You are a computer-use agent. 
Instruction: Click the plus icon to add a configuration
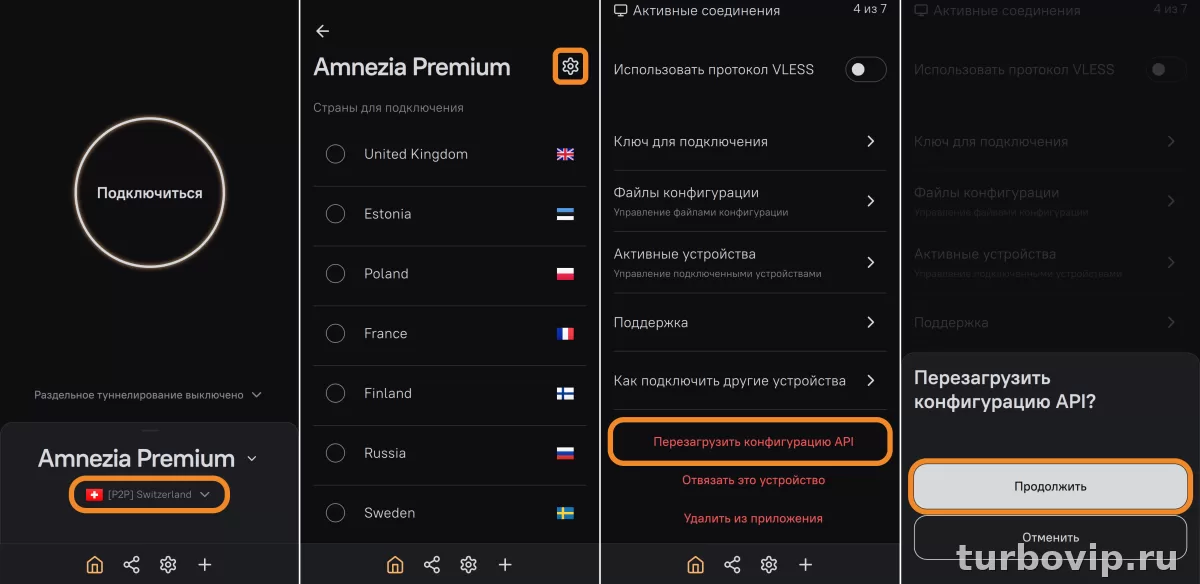[x=204, y=564]
